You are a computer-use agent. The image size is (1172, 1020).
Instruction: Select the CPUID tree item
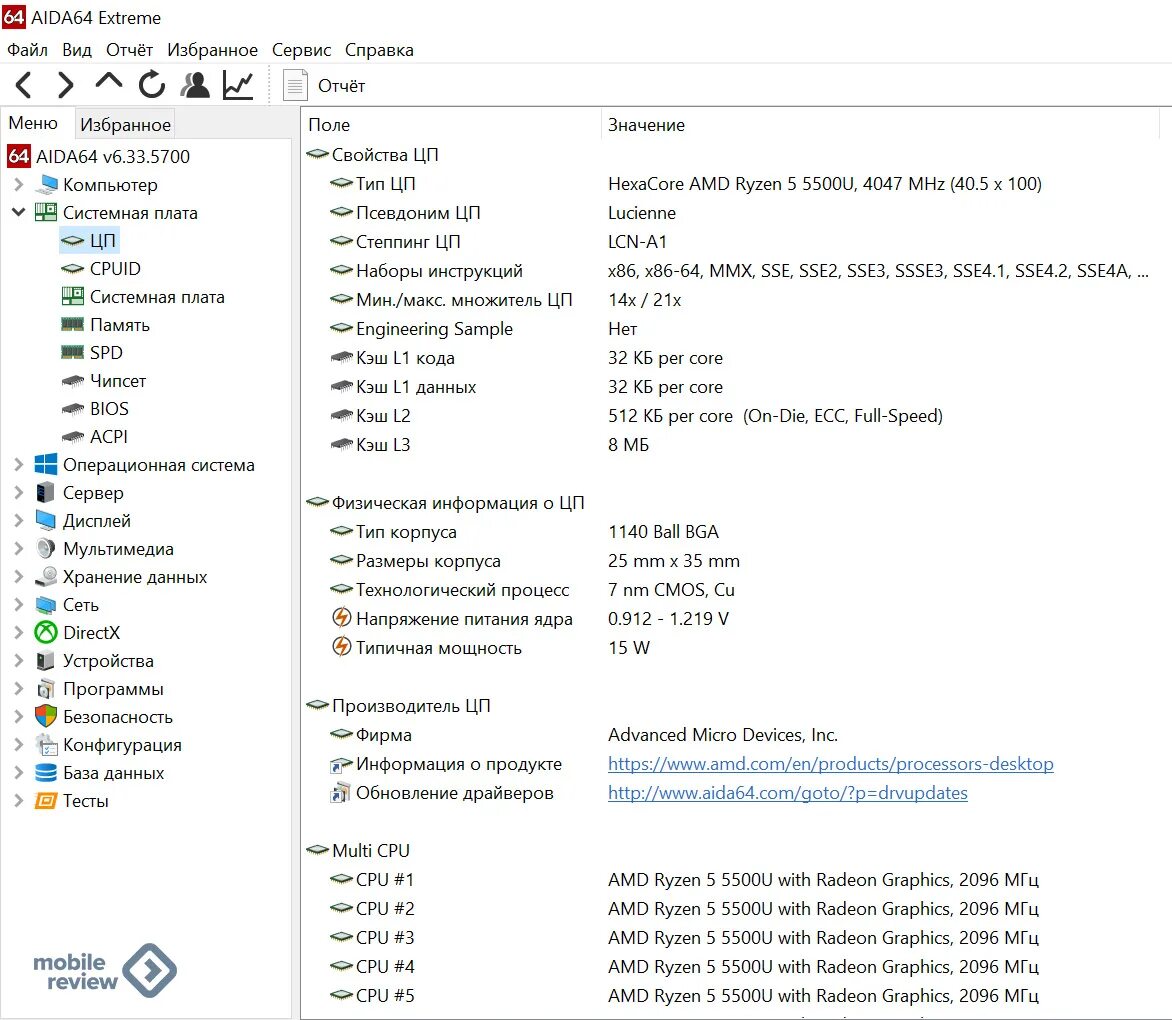click(x=115, y=268)
